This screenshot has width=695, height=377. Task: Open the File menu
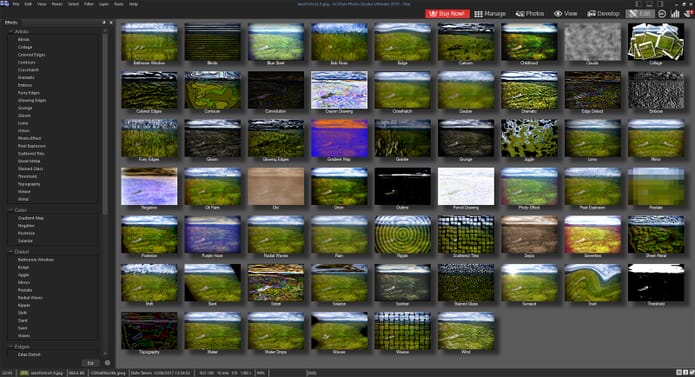point(16,4)
